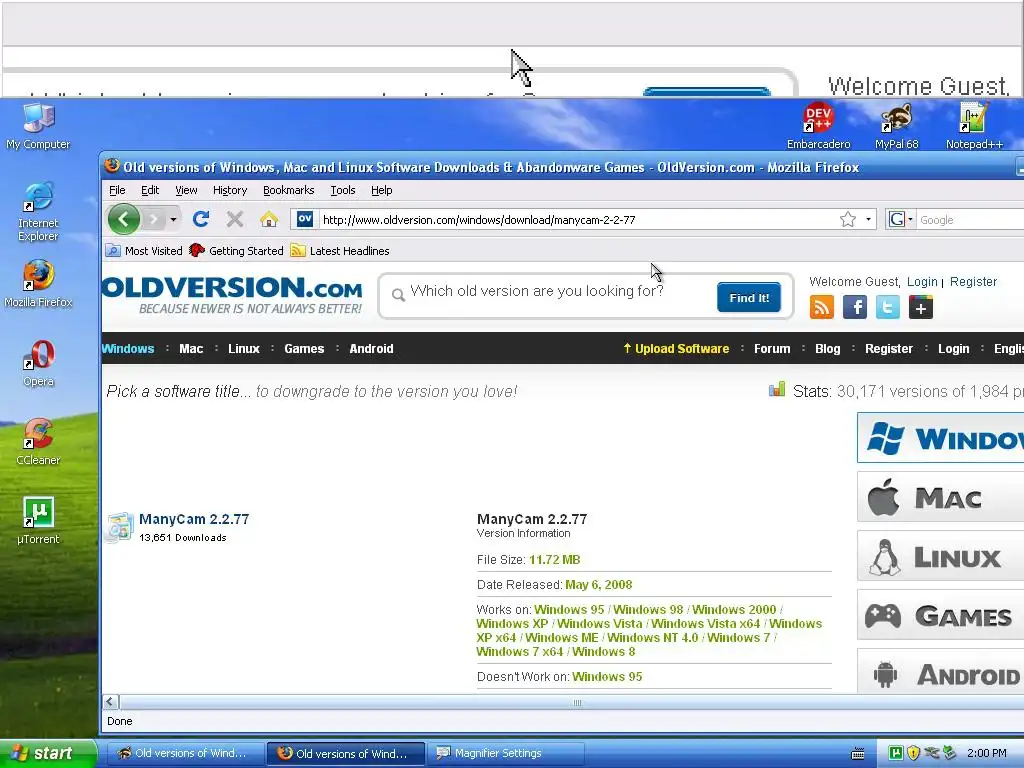Click the Upload Software link

[x=676, y=348]
